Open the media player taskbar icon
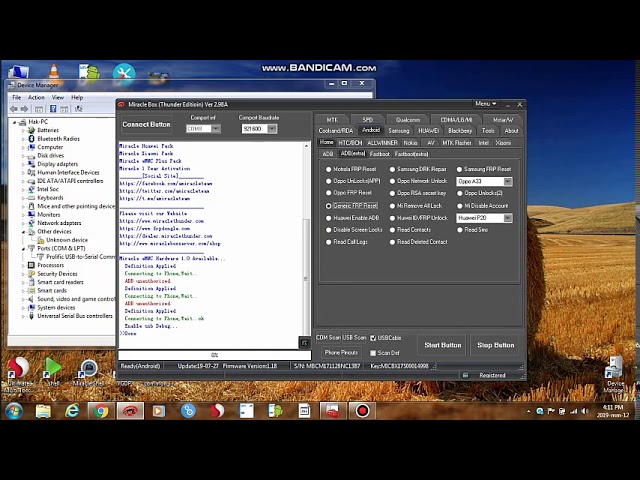Image resolution: width=640 pixels, height=480 pixels. 159,411
